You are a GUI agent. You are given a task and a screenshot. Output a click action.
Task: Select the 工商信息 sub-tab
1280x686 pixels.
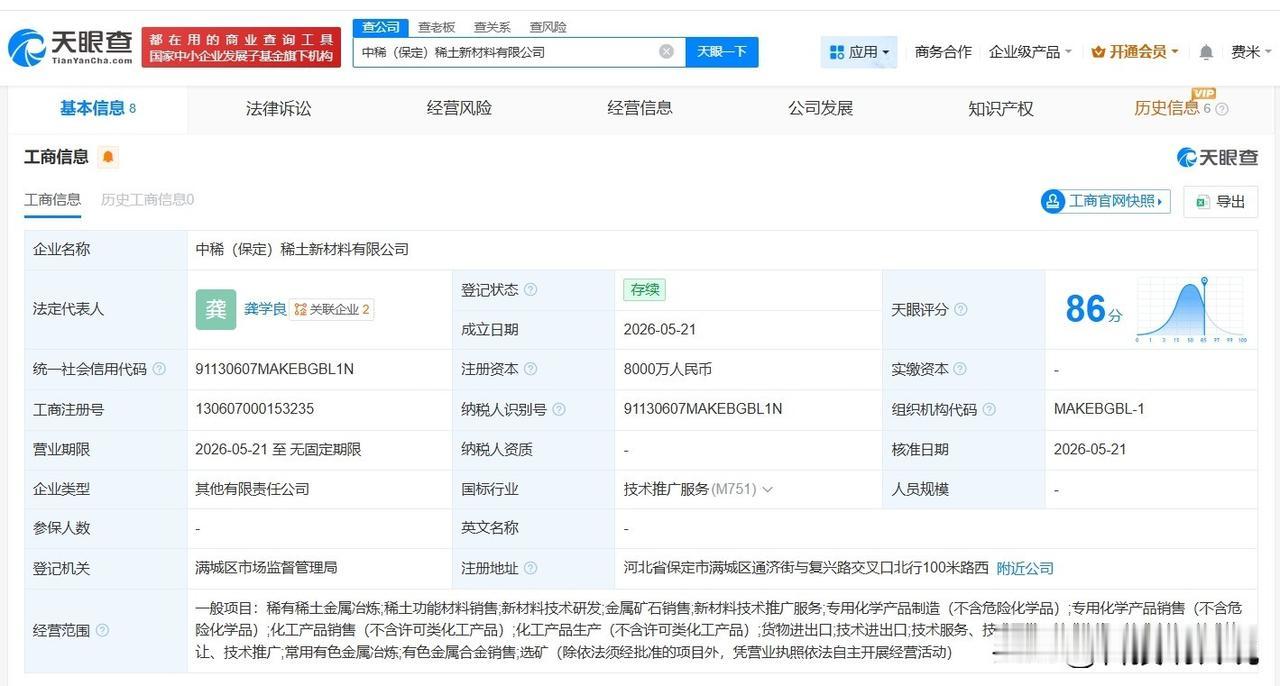pyautogui.click(x=52, y=199)
